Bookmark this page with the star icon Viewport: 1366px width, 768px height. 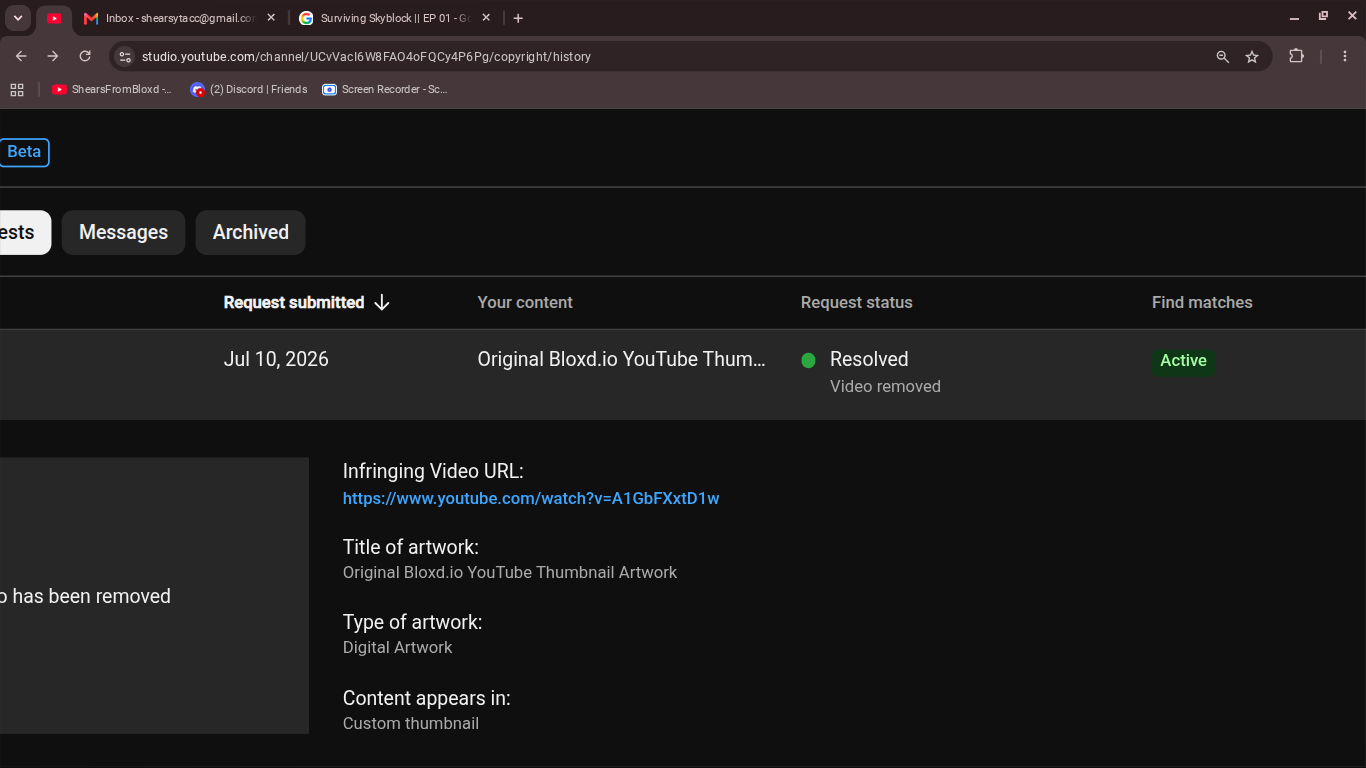point(1252,57)
